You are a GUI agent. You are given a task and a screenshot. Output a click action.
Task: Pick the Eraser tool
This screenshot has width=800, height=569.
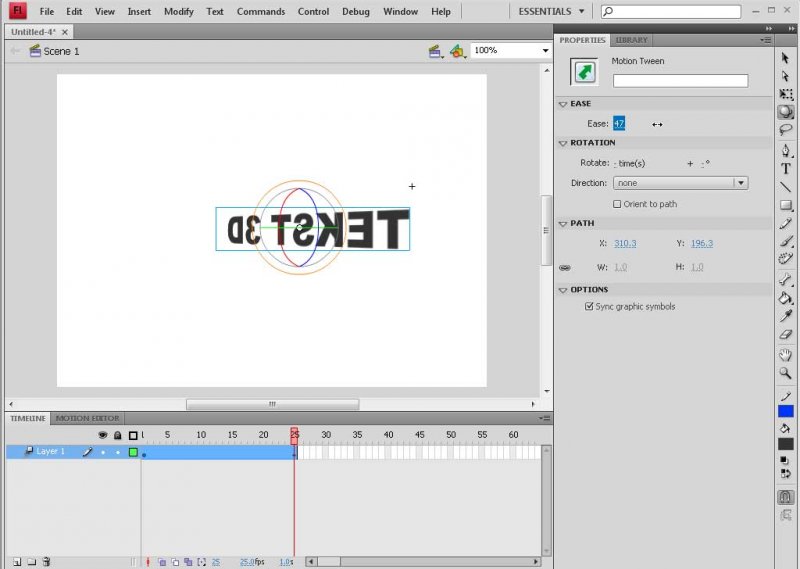tap(786, 335)
